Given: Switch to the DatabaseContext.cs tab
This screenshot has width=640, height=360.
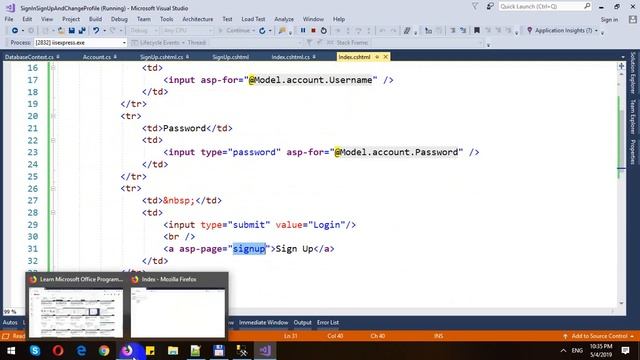Looking at the screenshot, I should [x=29, y=57].
